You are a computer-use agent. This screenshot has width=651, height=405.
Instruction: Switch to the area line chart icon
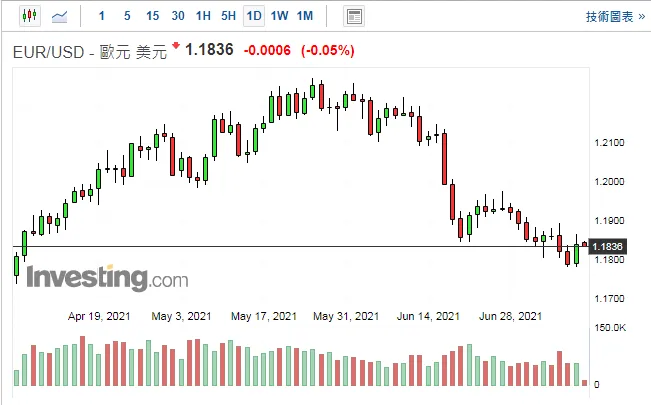[59, 17]
